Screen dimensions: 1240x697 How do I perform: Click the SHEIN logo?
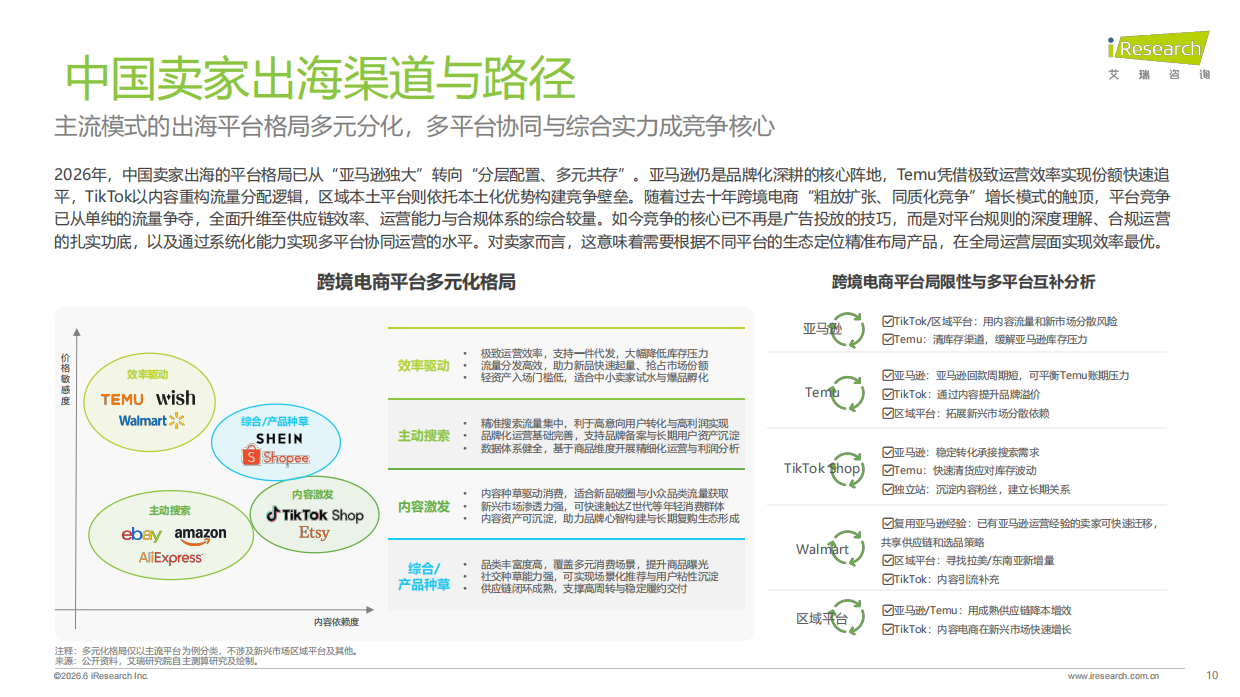[x=279, y=438]
